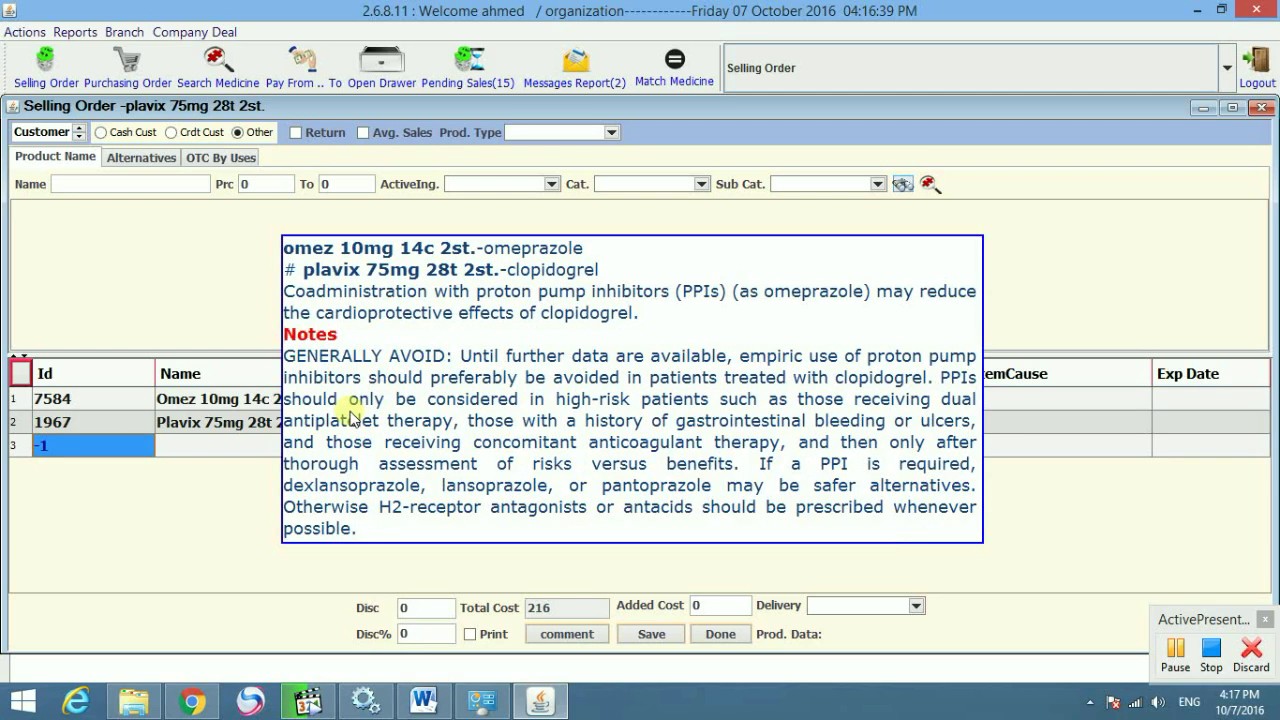The height and width of the screenshot is (720, 1280).
Task: Click the Customer spinner arrows
Action: coord(79,132)
